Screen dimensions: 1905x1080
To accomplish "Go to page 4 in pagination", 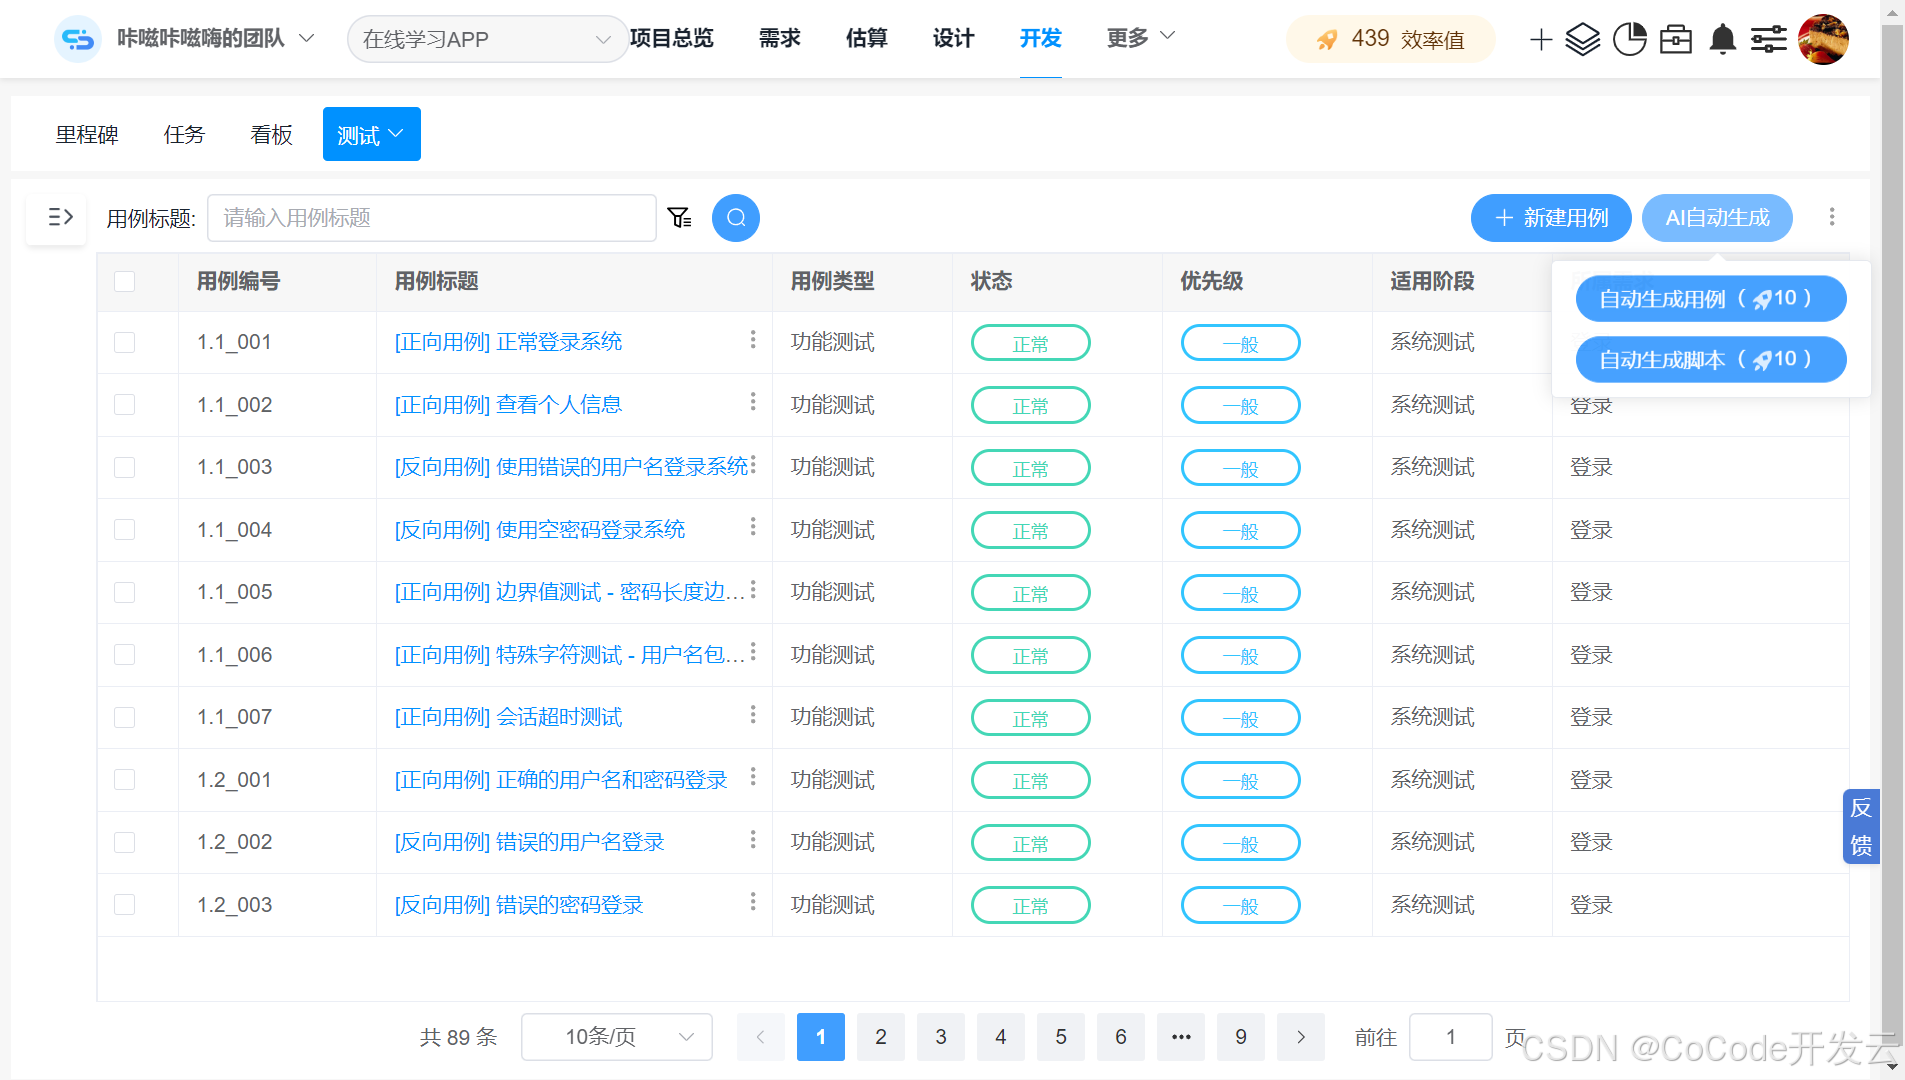I will (x=1001, y=1037).
